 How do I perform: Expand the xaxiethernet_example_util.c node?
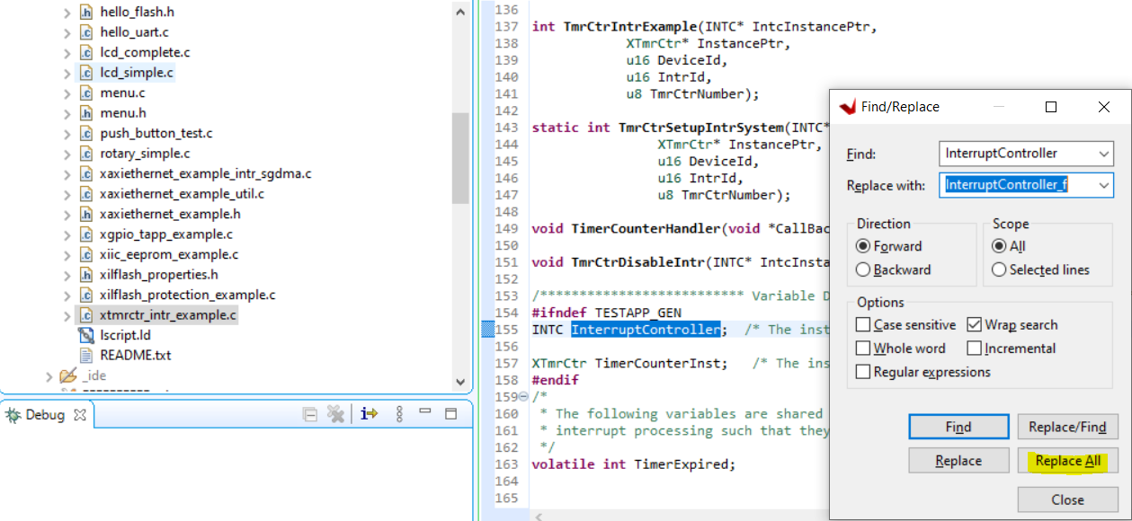(x=67, y=194)
